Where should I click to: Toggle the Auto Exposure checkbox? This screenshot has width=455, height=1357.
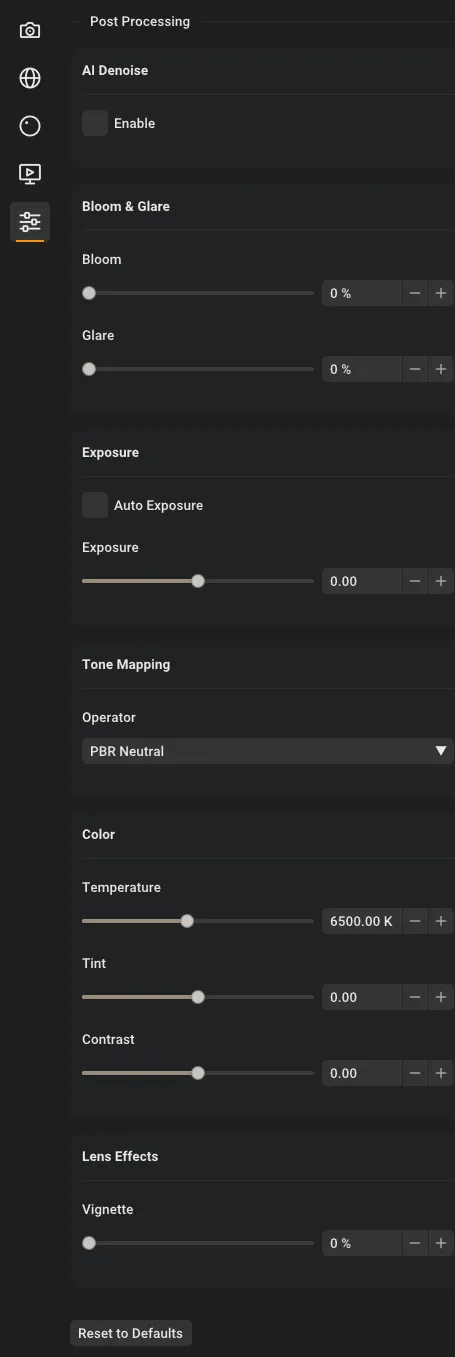[x=95, y=505]
